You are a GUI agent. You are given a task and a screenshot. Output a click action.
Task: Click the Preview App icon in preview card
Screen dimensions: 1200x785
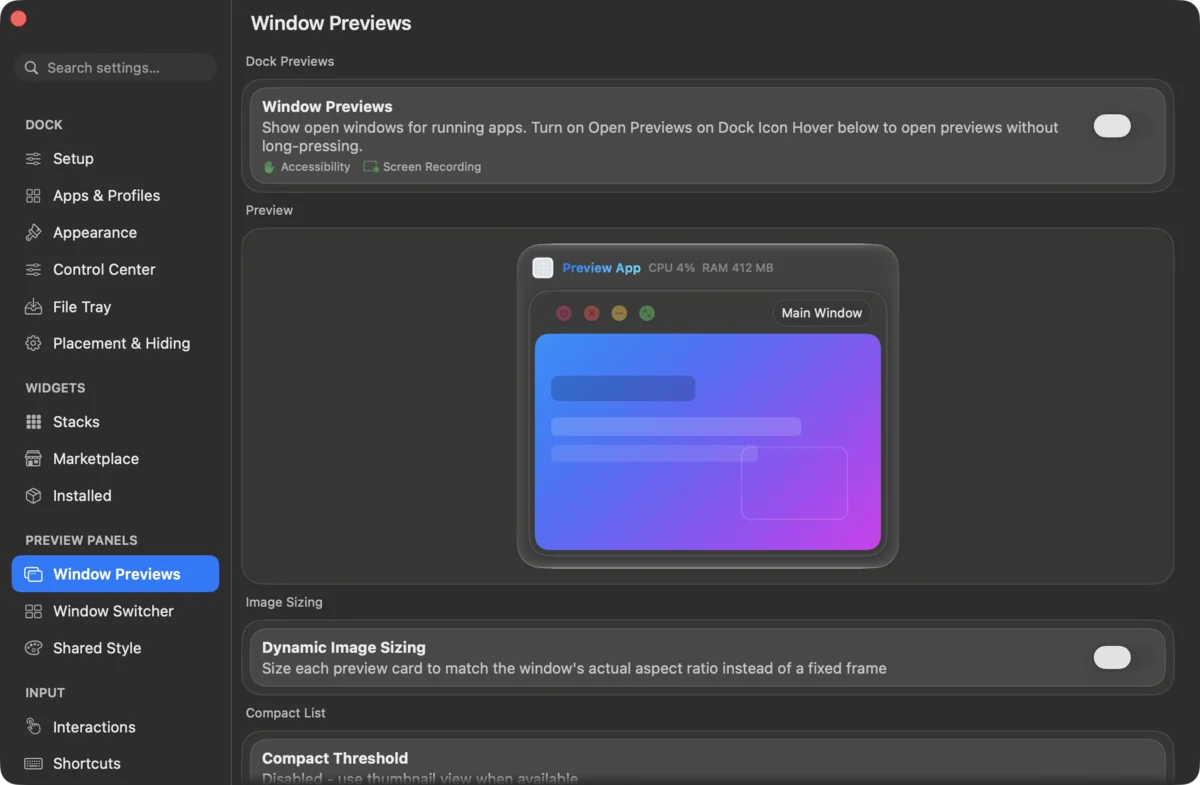coord(543,268)
